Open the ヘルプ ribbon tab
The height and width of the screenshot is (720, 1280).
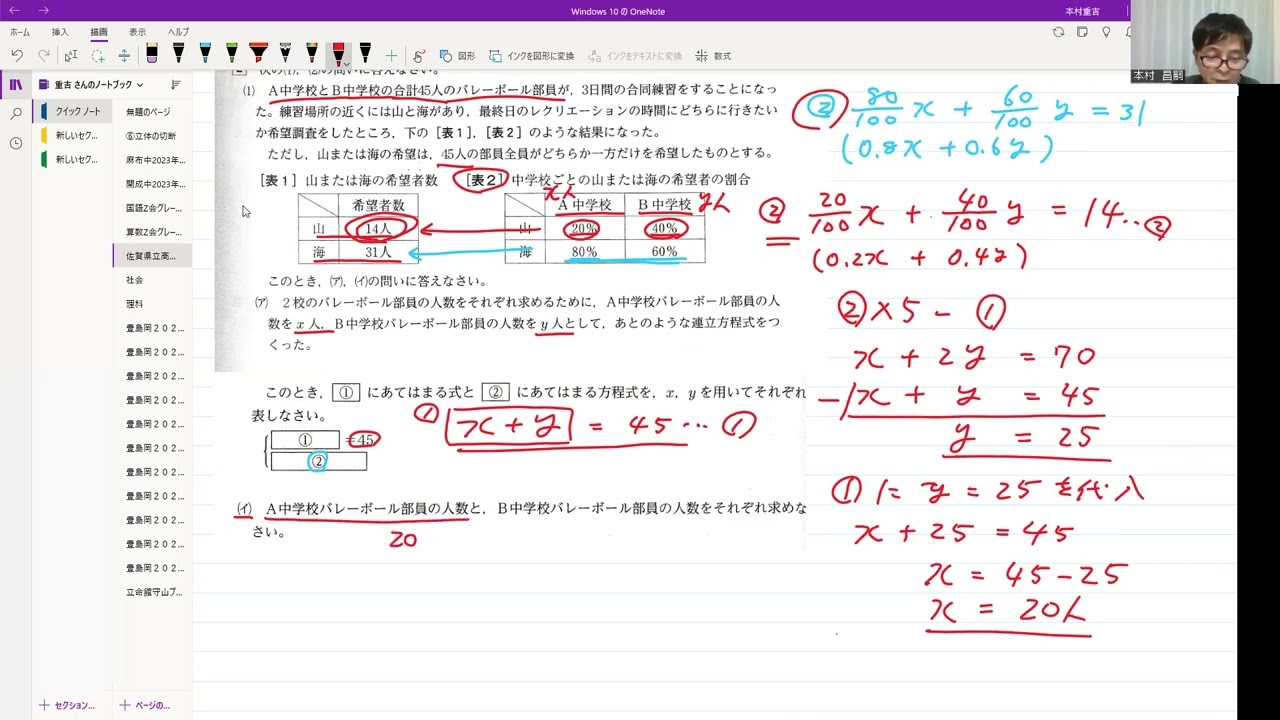[178, 32]
